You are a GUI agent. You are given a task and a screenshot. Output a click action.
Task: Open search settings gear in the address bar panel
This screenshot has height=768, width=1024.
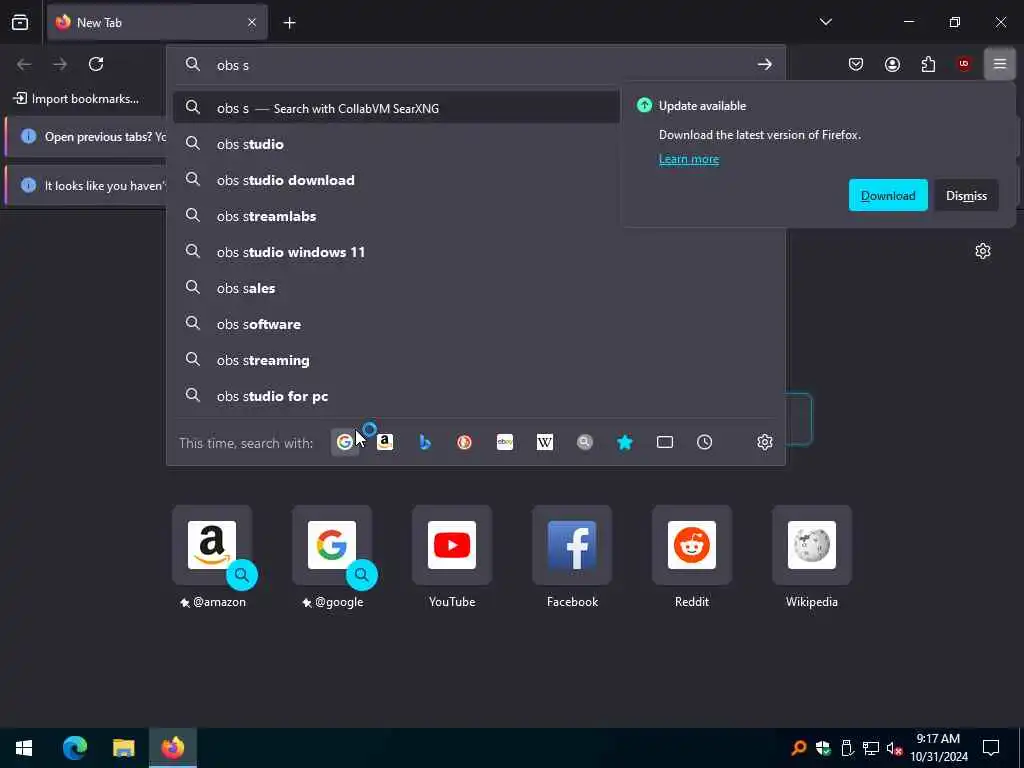tap(765, 443)
